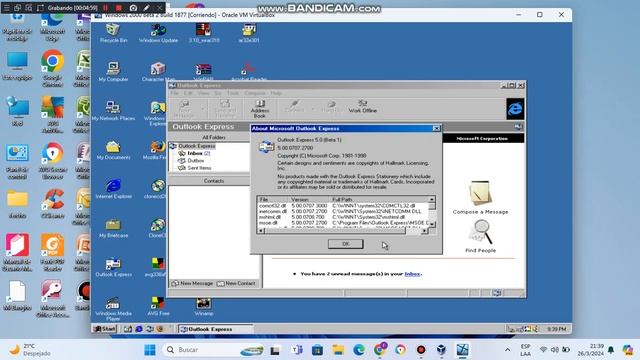This screenshot has width=640, height=360.
Task: Click the Bandicam pencil draw icon
Action: (x=146, y=8)
